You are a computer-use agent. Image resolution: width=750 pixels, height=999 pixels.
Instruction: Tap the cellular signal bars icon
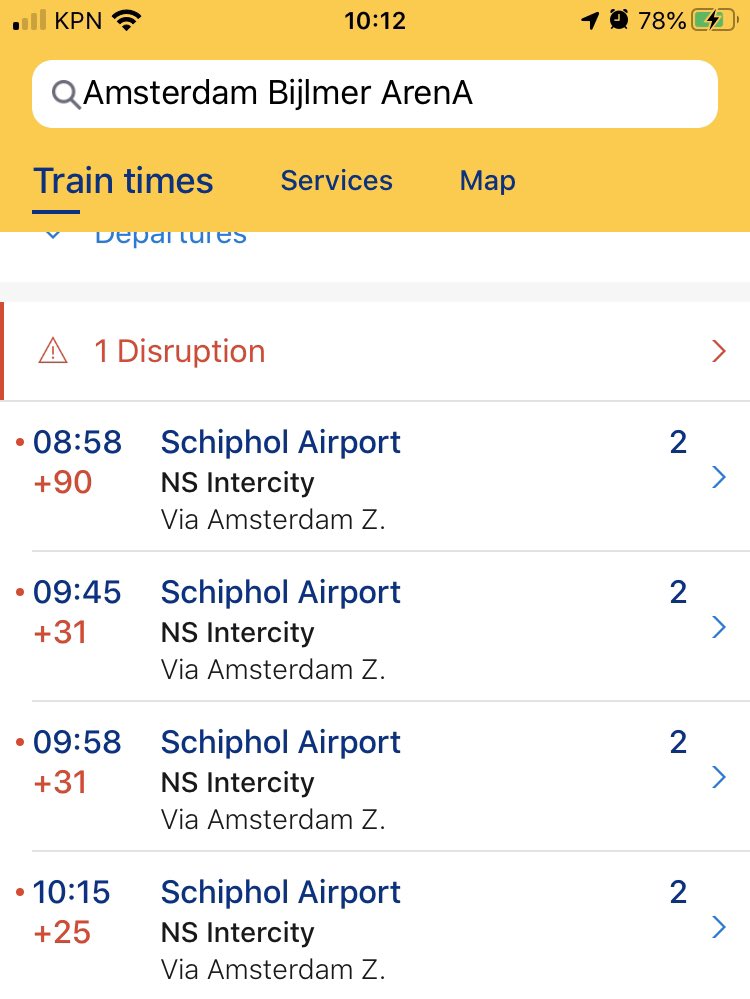pos(29,20)
